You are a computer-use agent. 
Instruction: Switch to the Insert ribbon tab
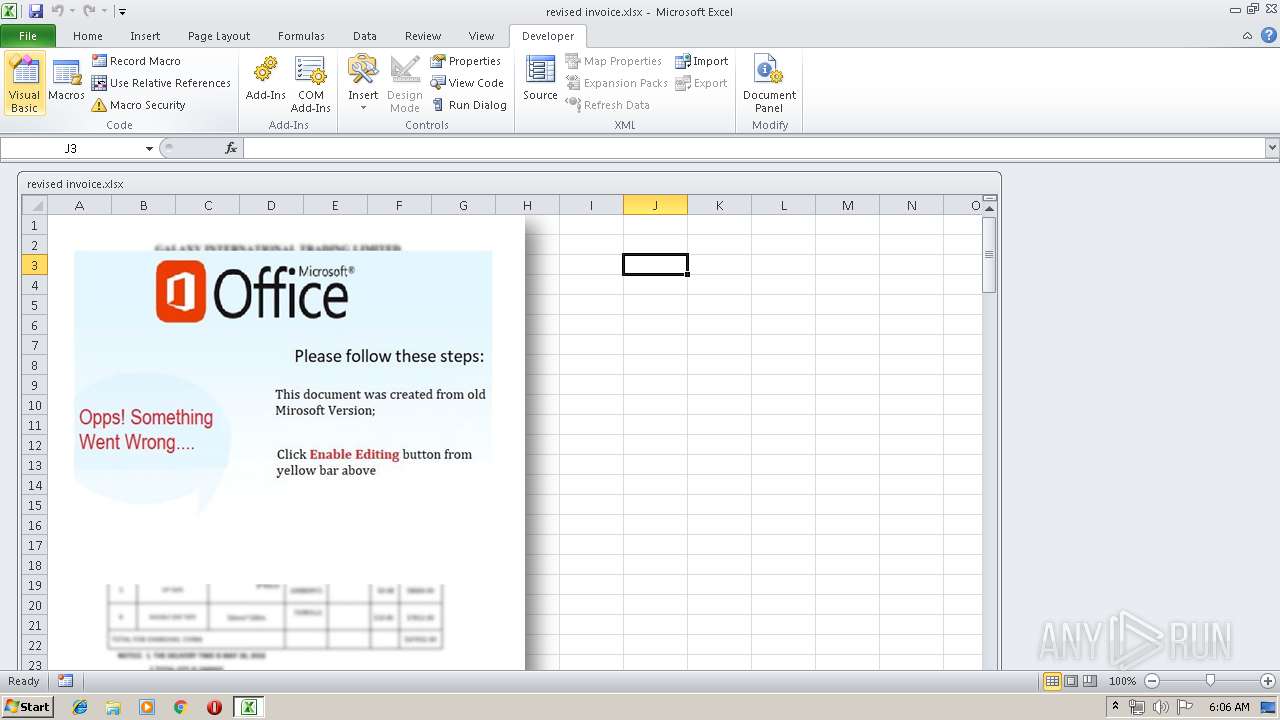(x=145, y=36)
